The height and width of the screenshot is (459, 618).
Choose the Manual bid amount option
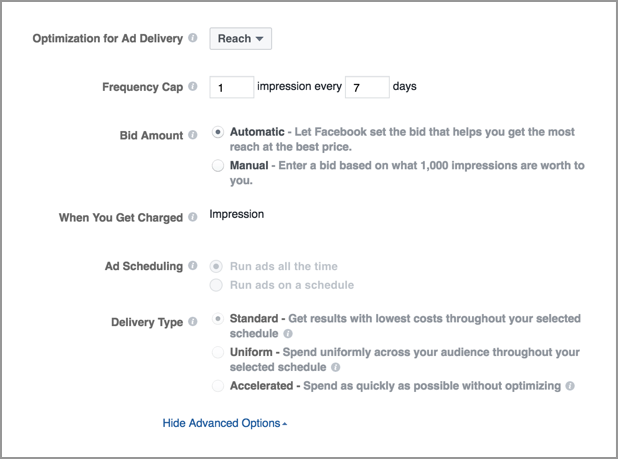(x=218, y=165)
